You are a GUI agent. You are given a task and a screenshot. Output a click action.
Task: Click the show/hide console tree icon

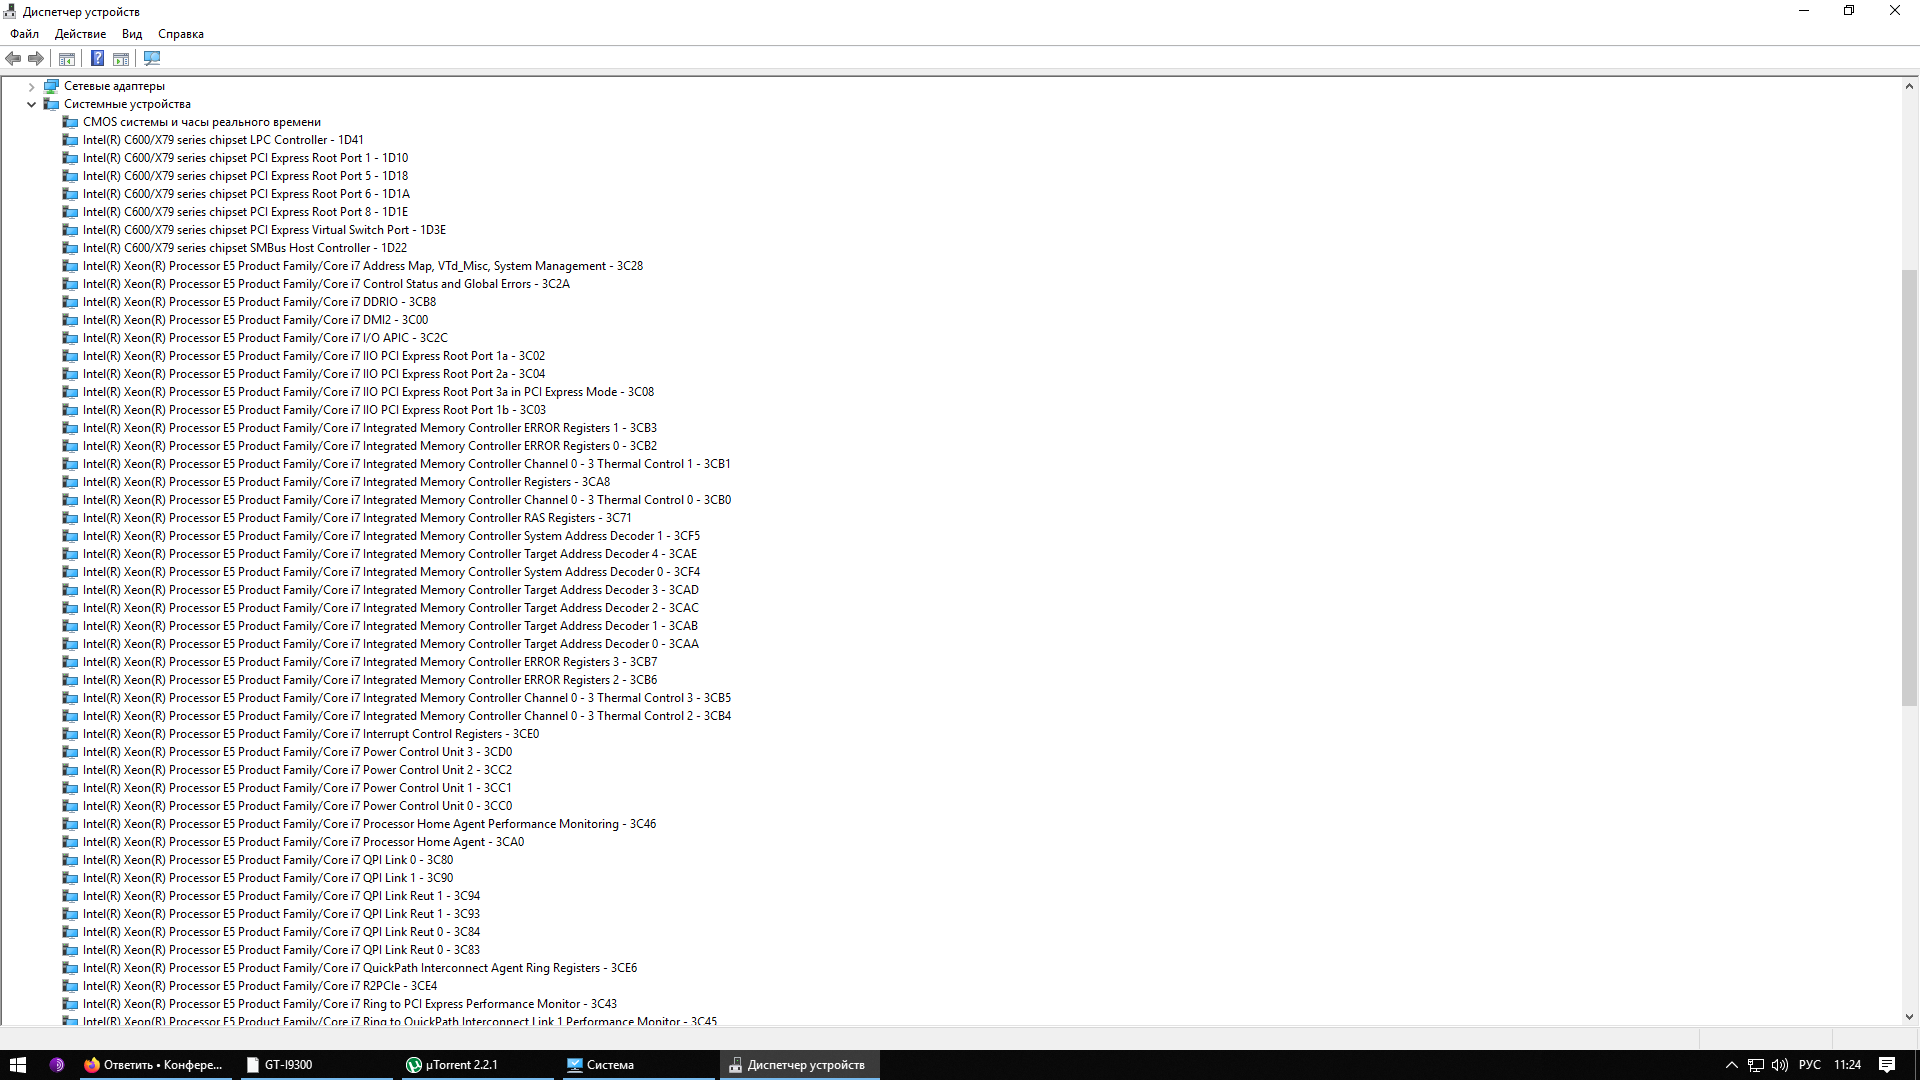(x=67, y=59)
